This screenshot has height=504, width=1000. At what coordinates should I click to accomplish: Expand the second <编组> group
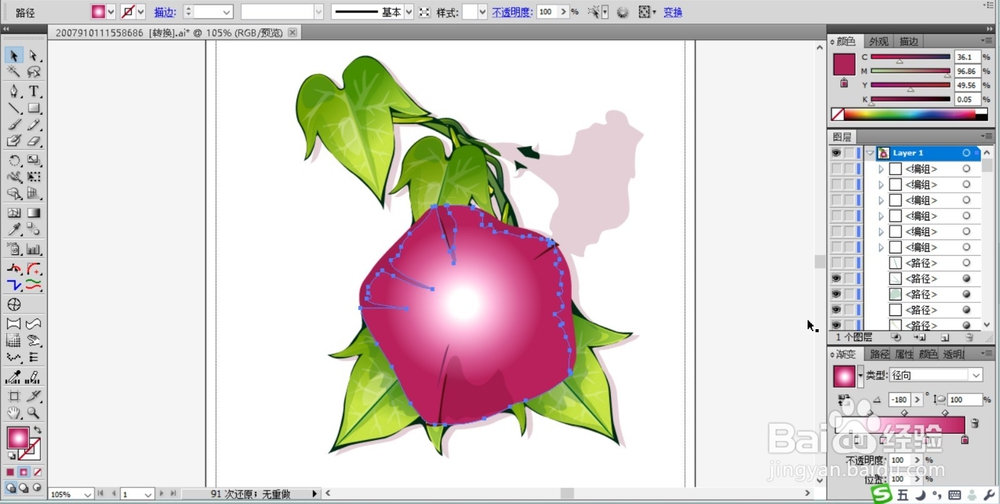[x=881, y=185]
